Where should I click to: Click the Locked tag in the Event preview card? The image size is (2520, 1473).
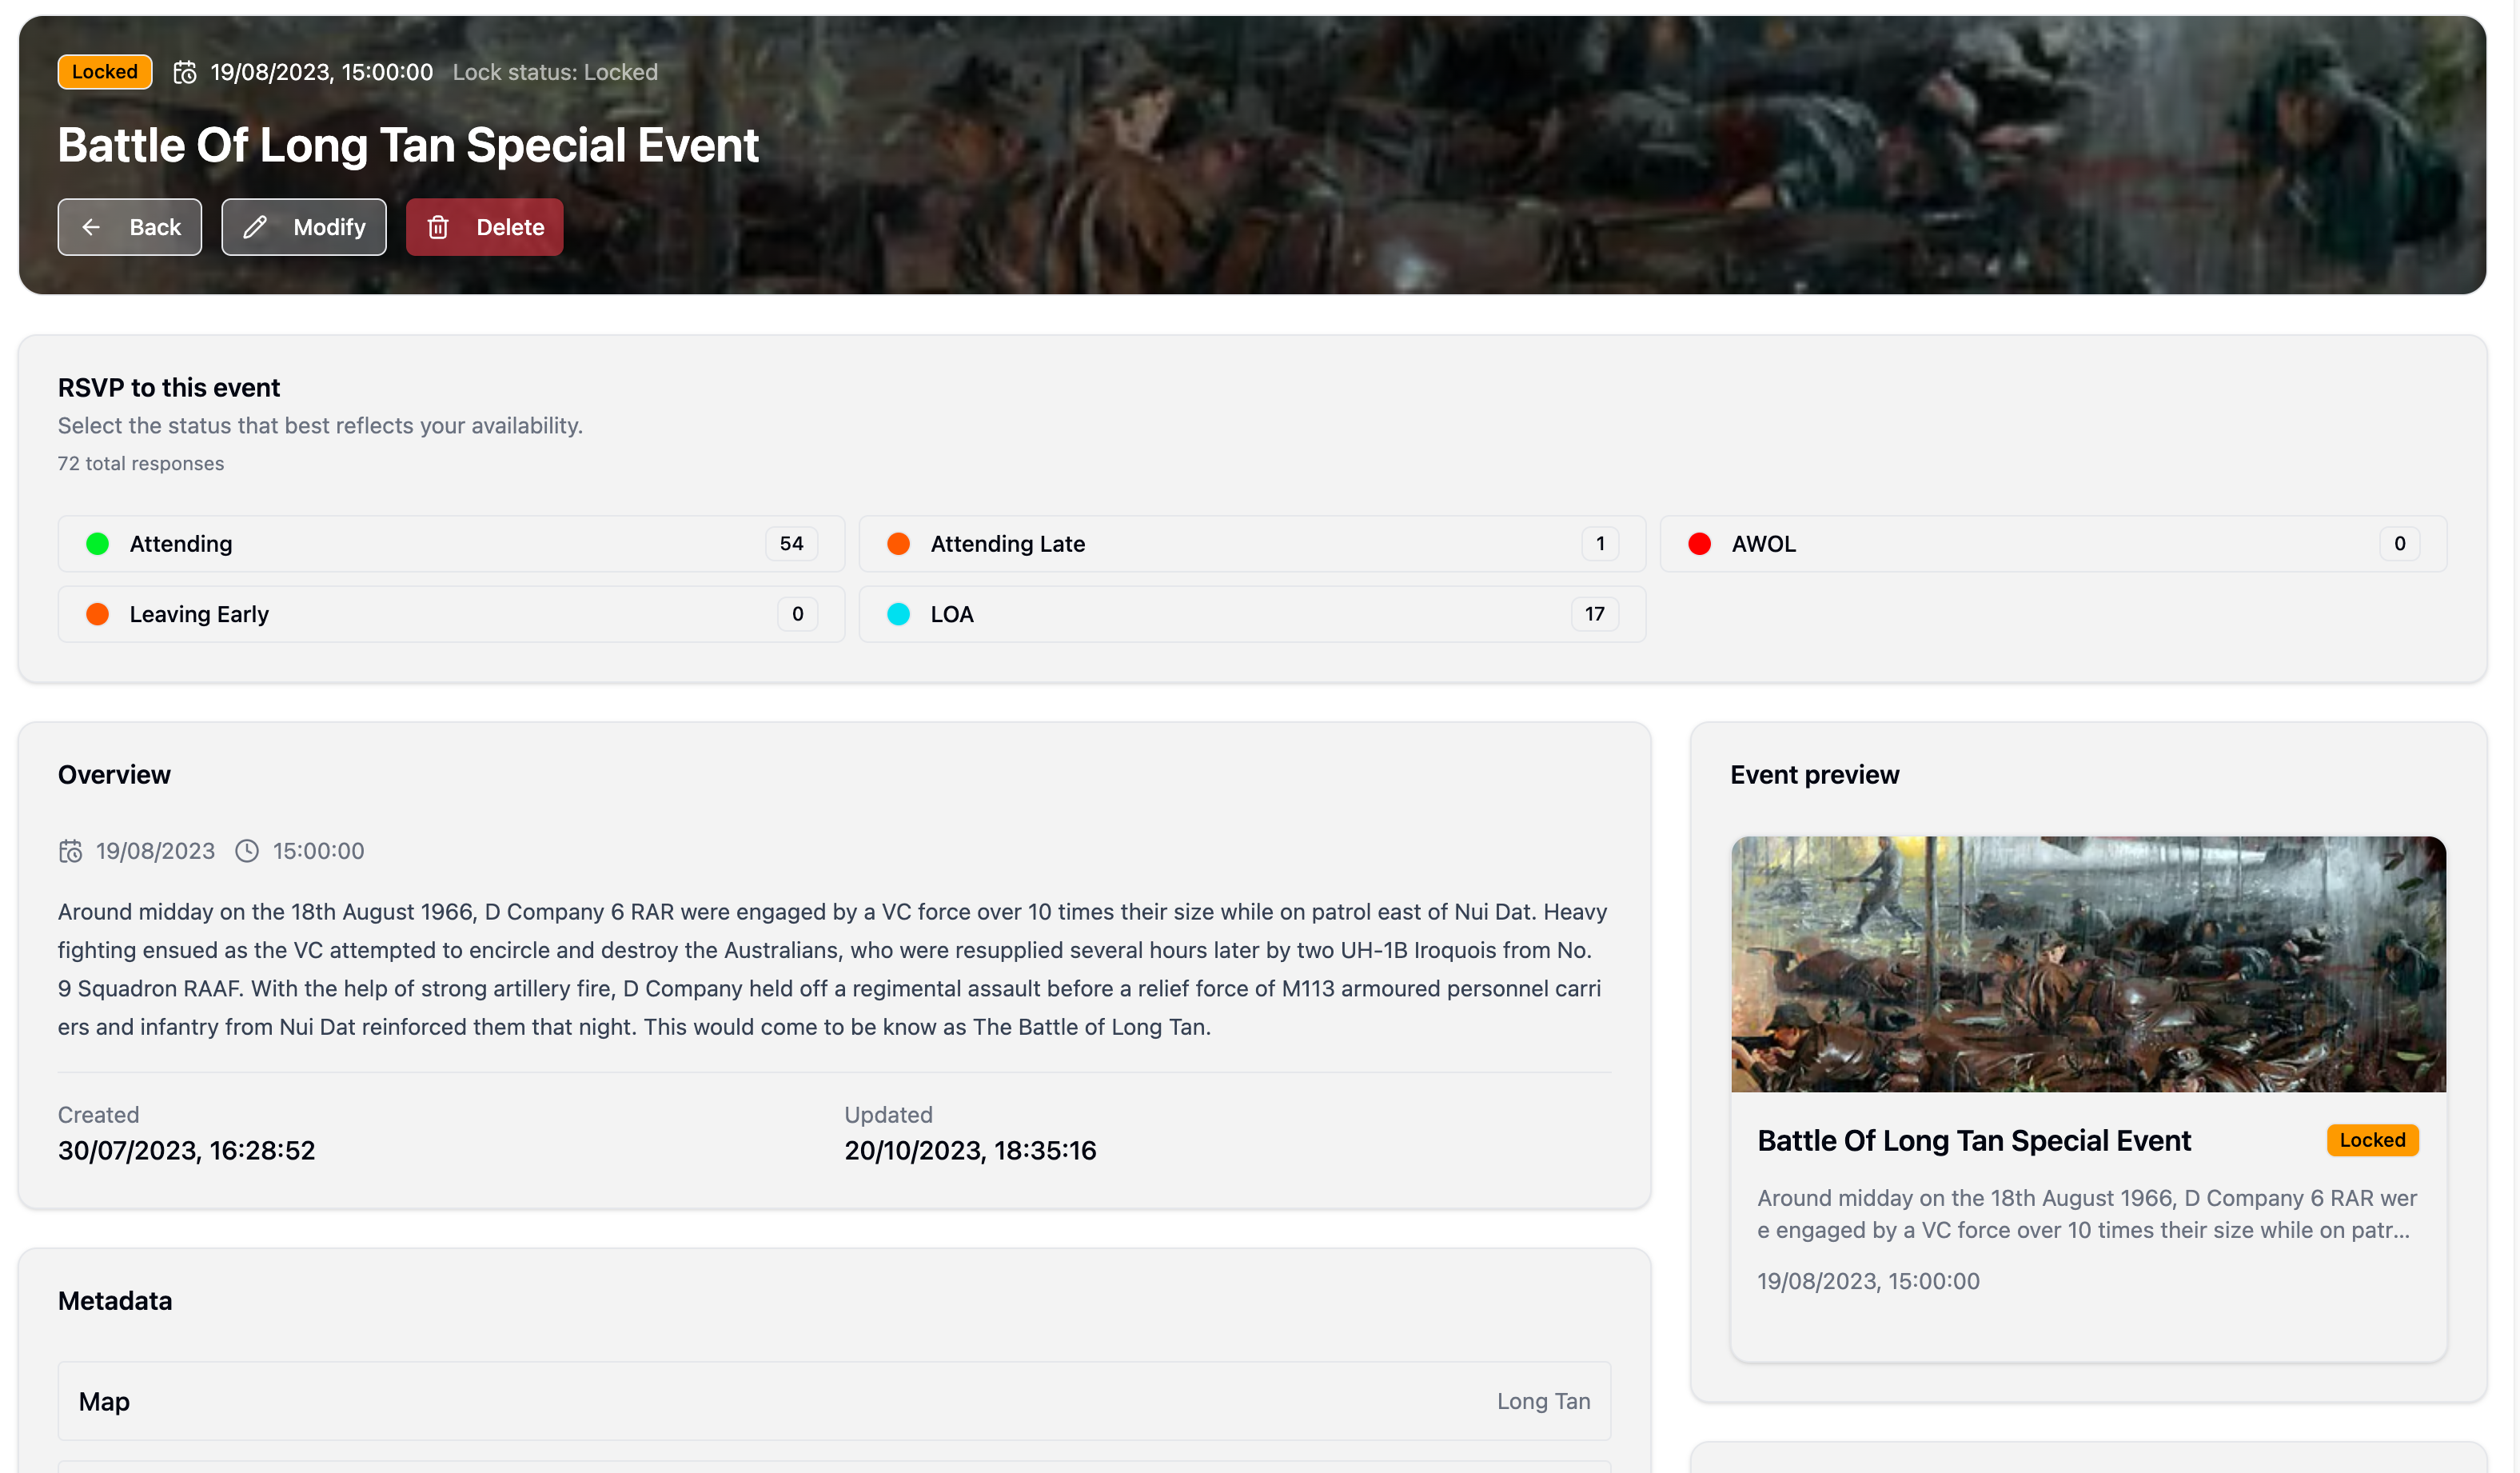tap(2372, 1140)
